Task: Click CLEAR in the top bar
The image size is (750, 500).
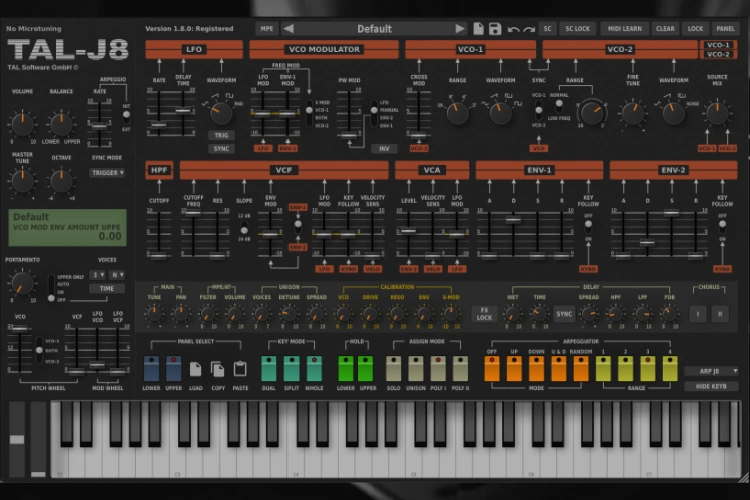Action: coord(665,29)
